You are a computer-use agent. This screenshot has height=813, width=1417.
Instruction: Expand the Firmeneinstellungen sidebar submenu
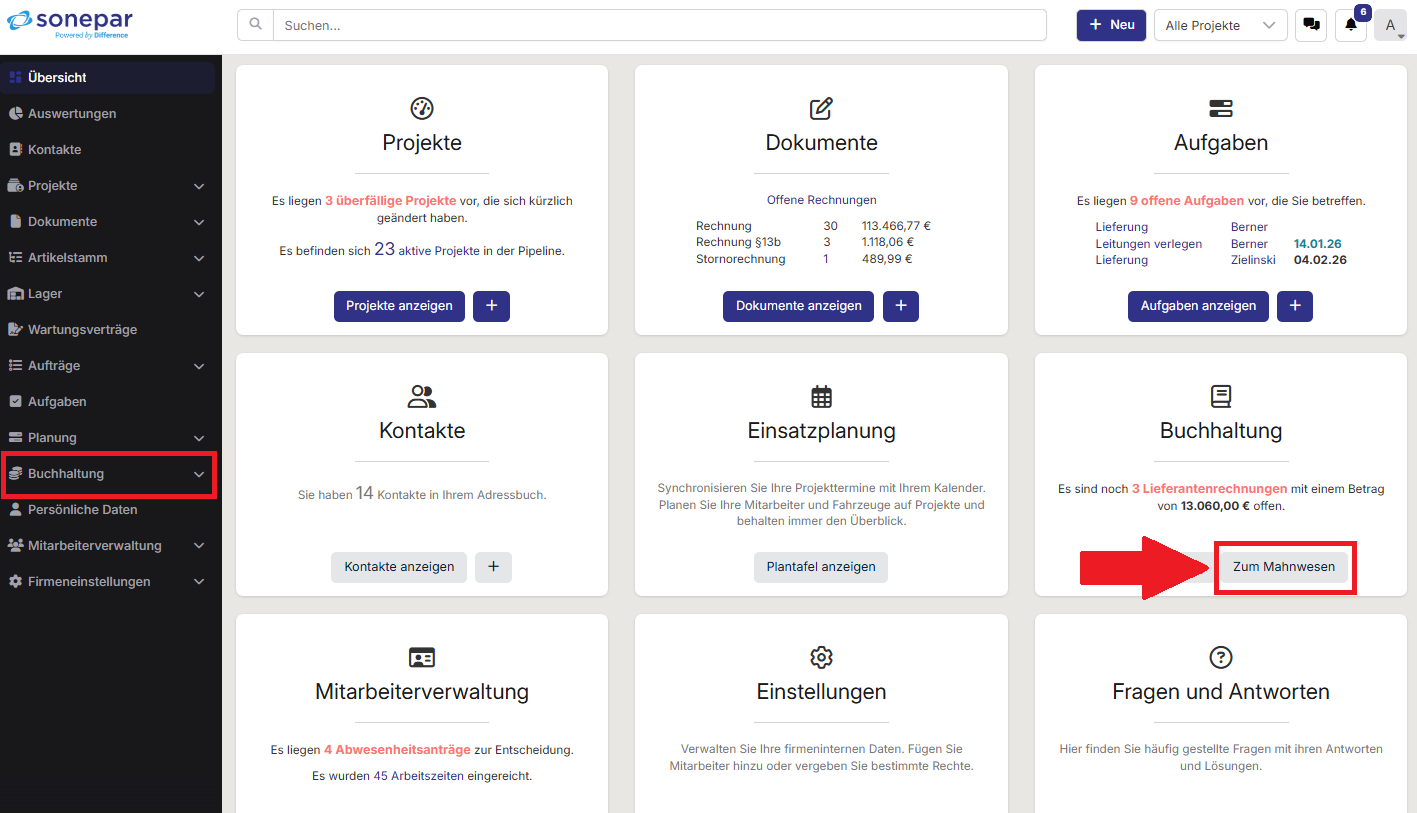click(199, 582)
